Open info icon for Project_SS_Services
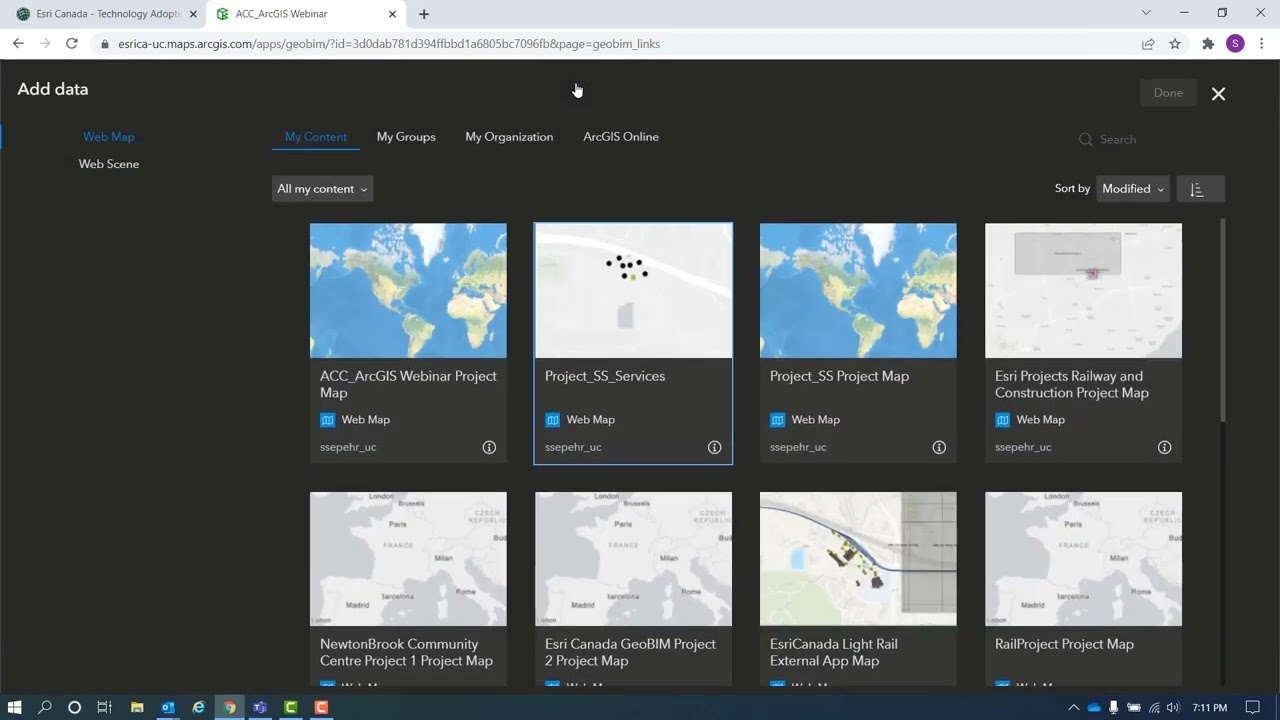 [x=714, y=448]
